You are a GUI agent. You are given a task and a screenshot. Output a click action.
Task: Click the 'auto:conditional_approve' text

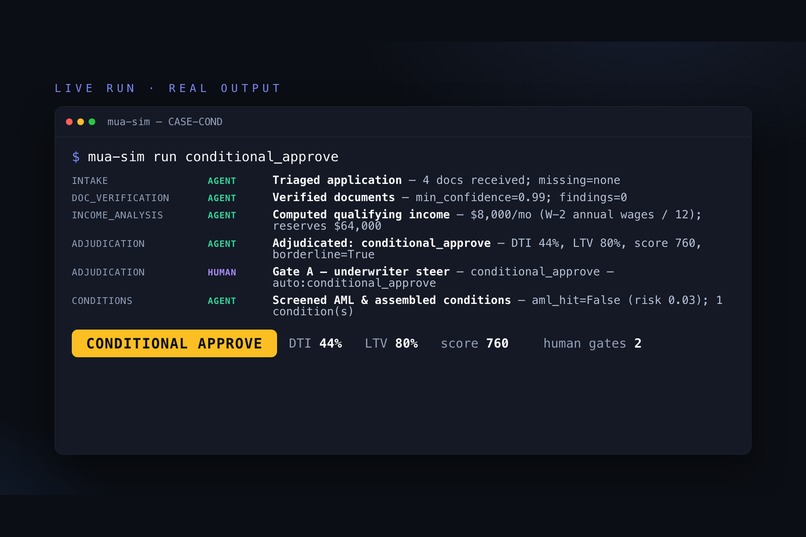(x=354, y=283)
